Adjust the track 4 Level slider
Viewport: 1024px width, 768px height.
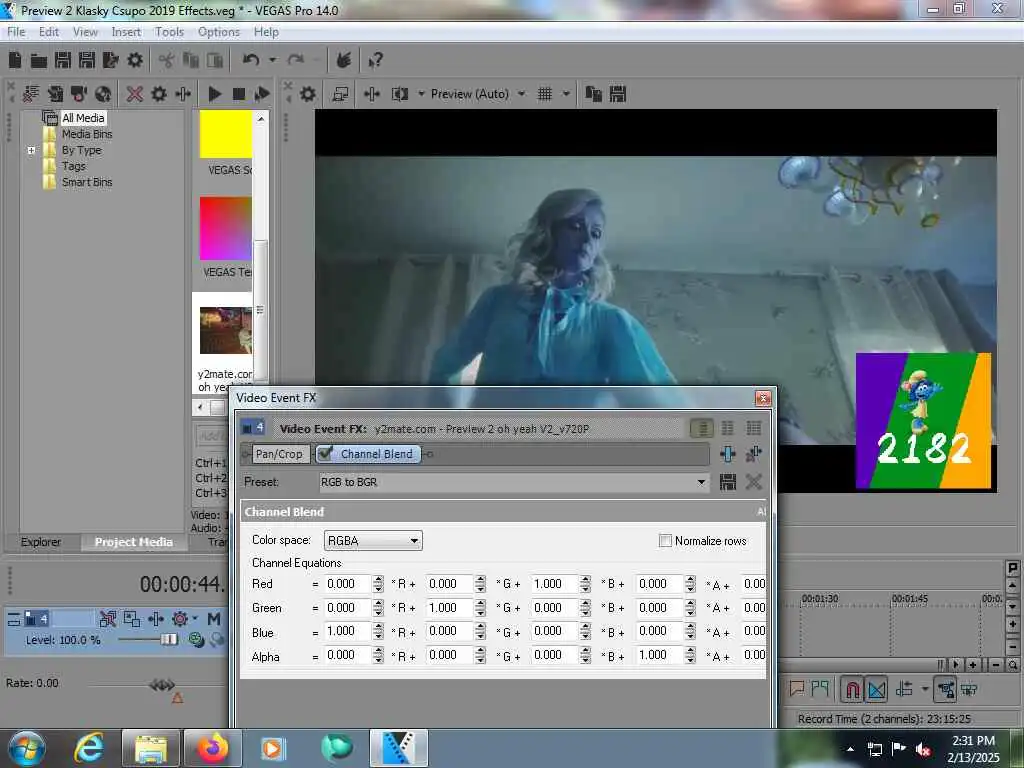pos(168,639)
